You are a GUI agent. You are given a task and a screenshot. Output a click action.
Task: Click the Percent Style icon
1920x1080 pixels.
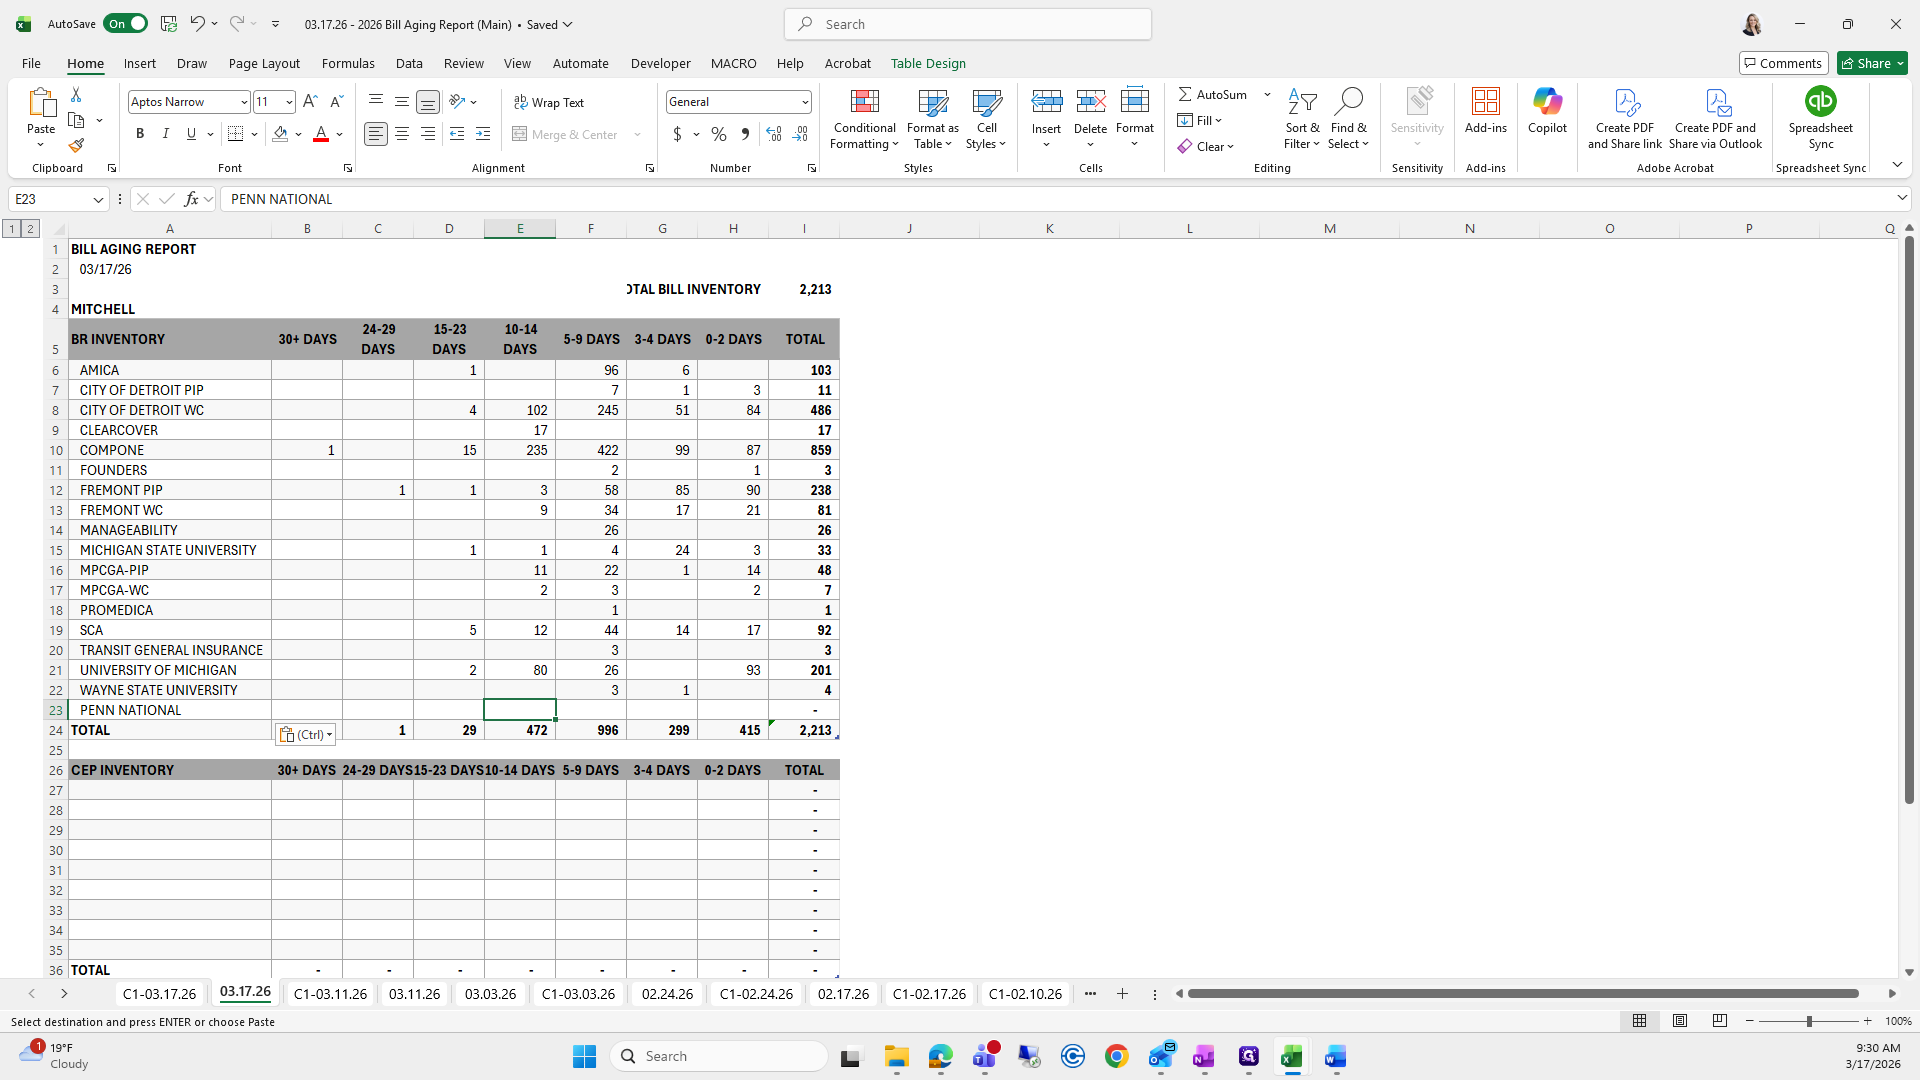(718, 134)
